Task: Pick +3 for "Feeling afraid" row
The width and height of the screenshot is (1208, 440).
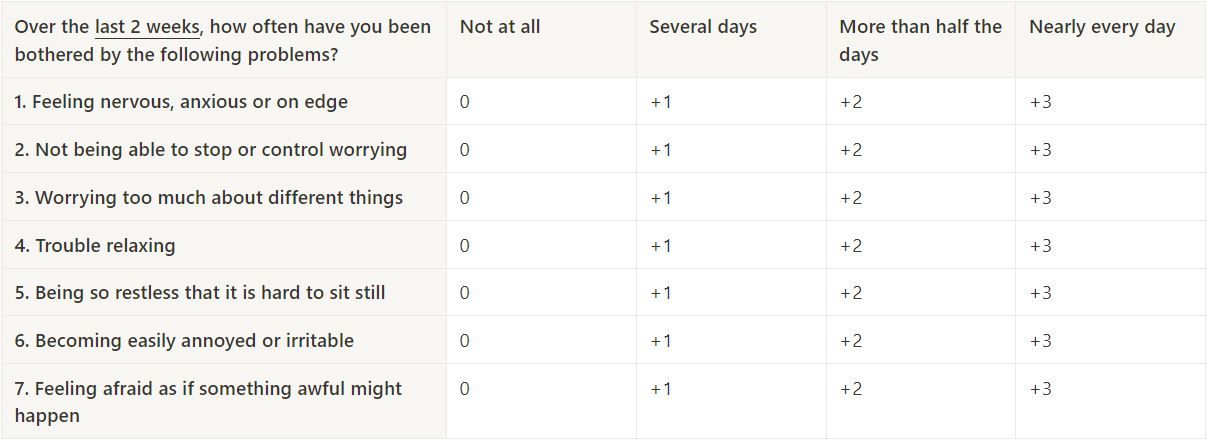Action: pos(1040,389)
